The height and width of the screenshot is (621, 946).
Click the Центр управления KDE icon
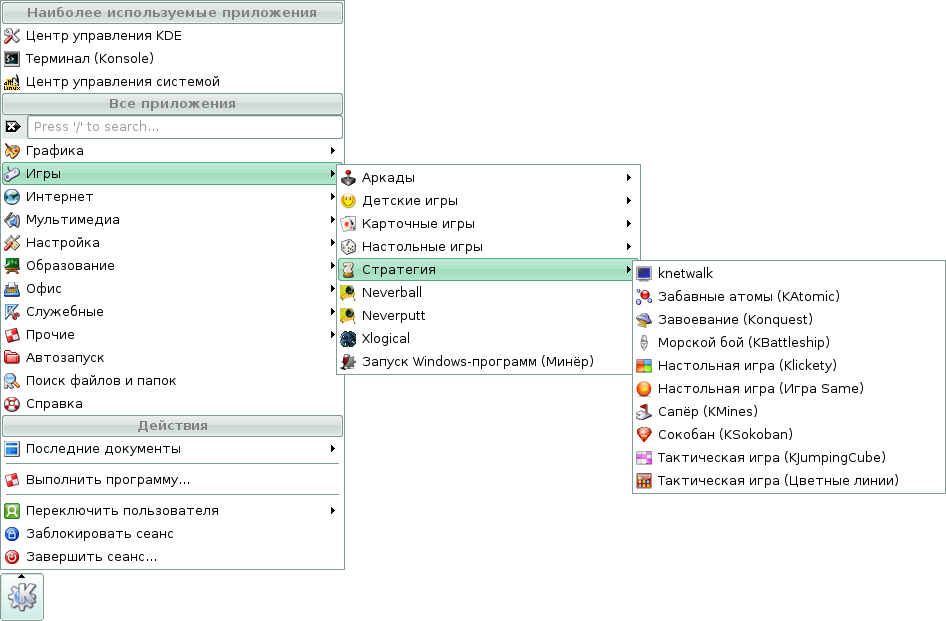[12, 36]
